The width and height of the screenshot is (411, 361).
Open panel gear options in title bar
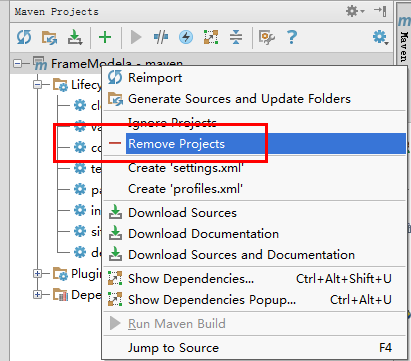(x=355, y=11)
